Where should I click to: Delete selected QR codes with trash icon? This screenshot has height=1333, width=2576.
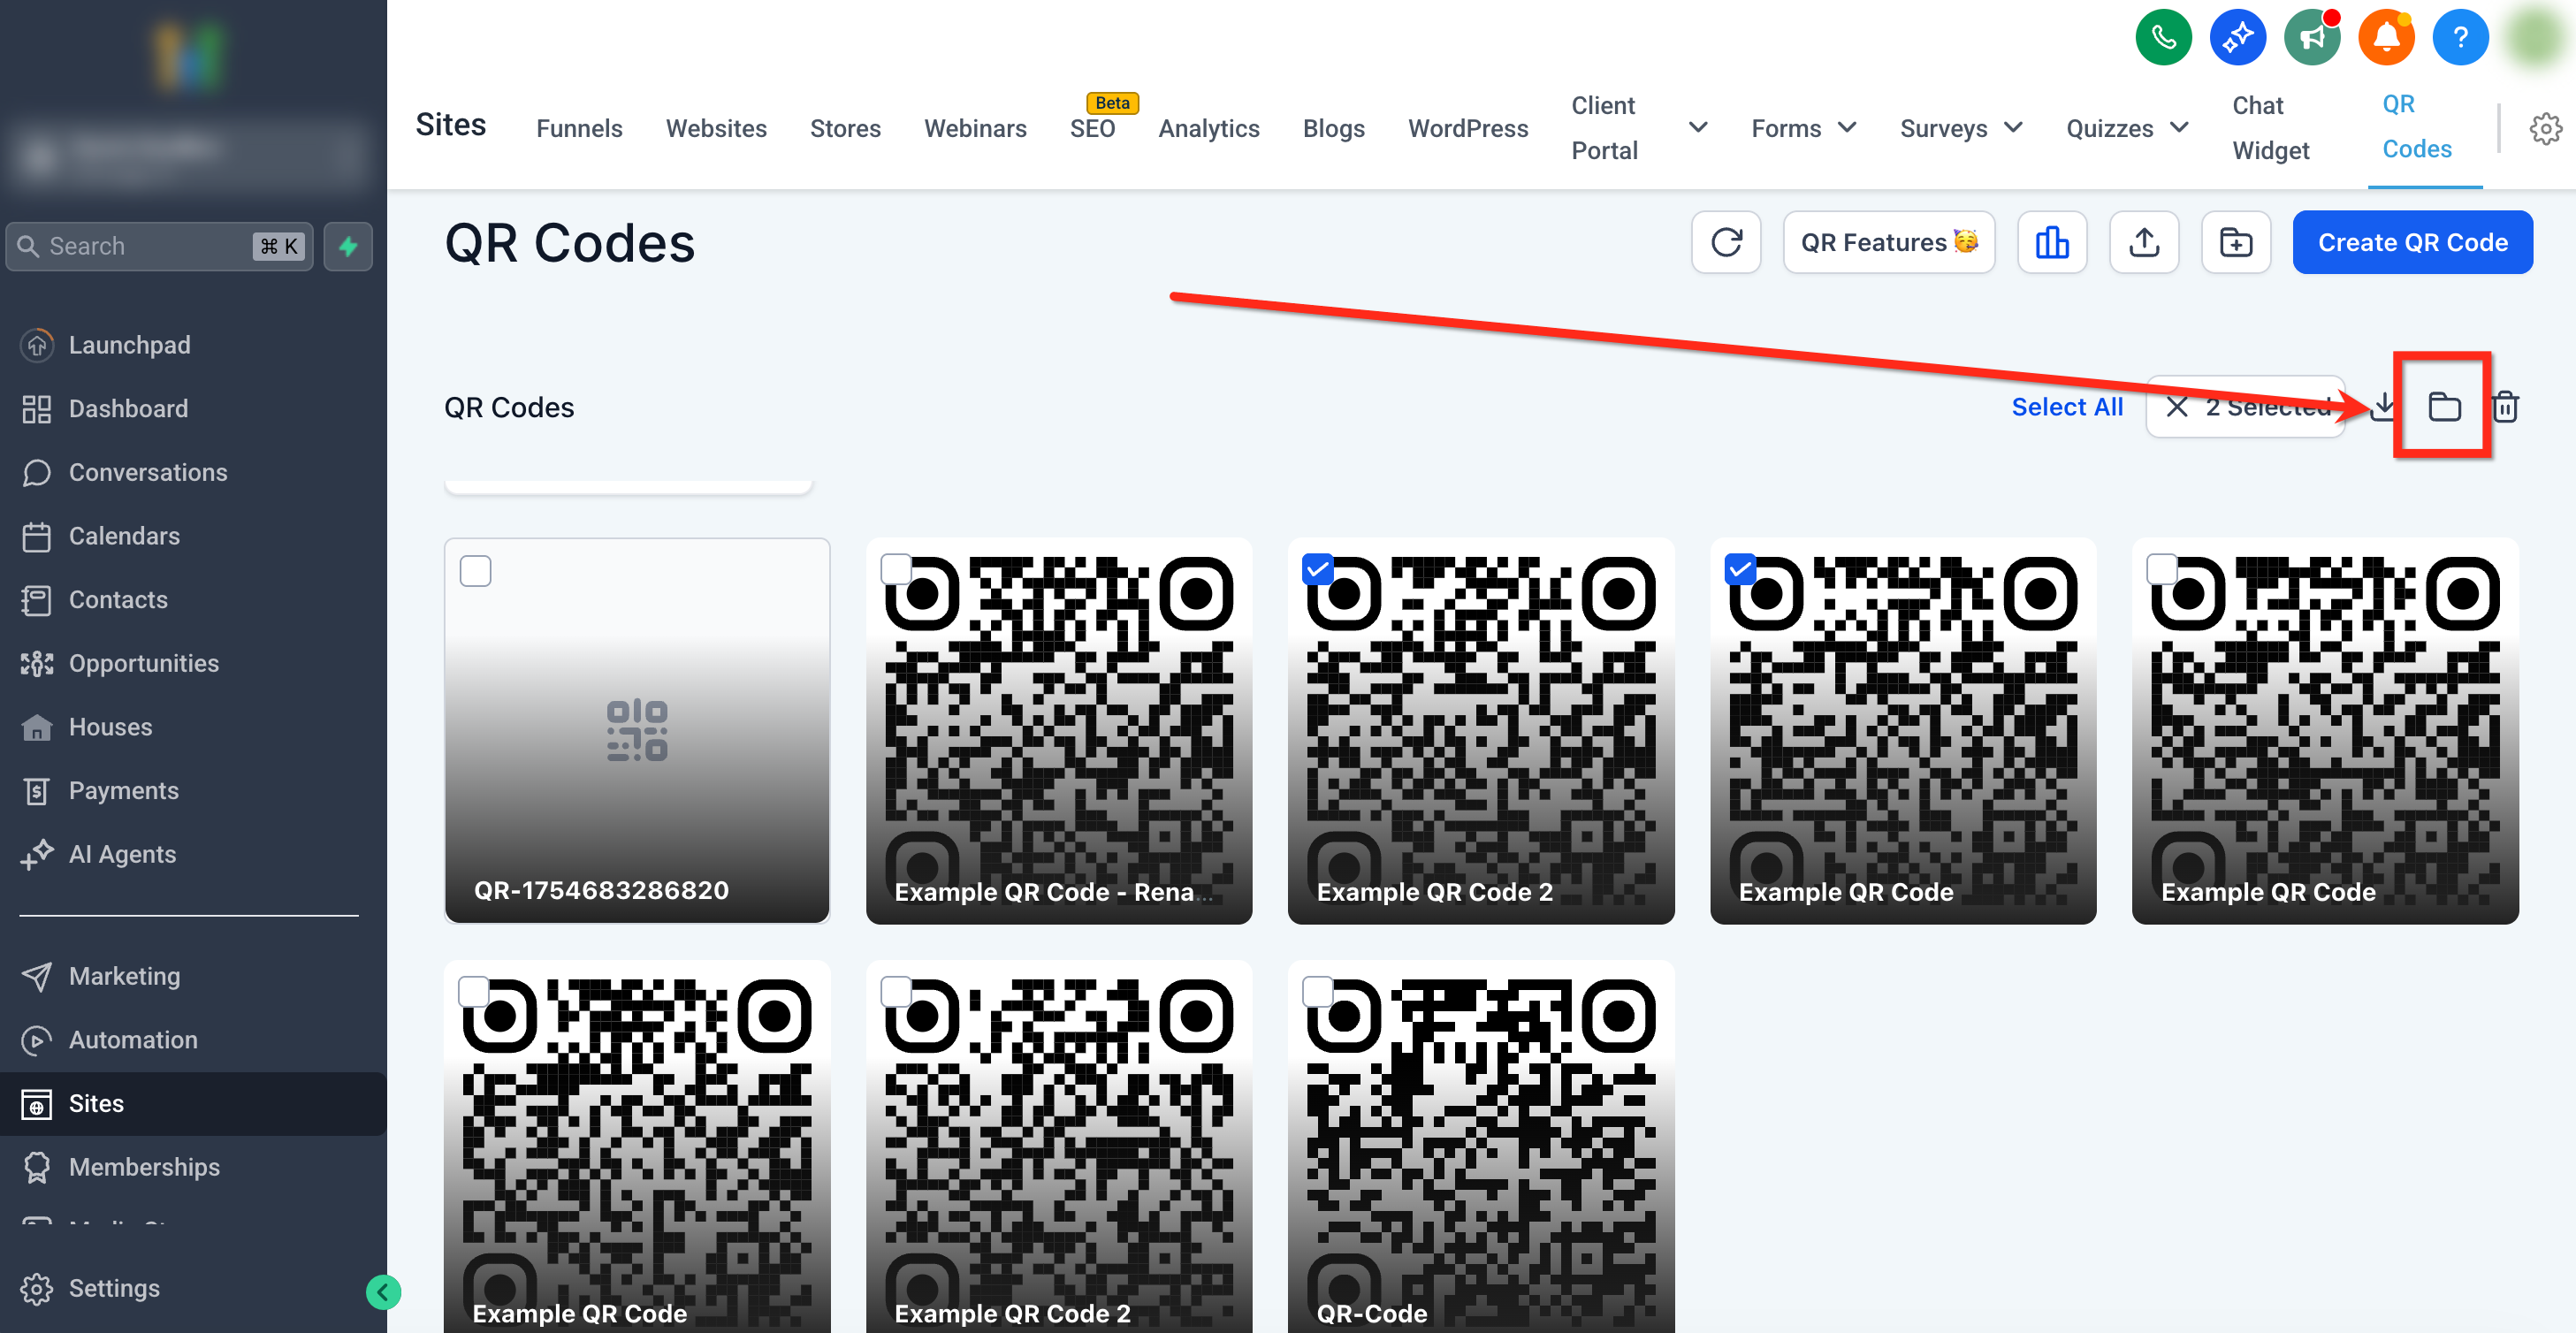click(x=2505, y=407)
